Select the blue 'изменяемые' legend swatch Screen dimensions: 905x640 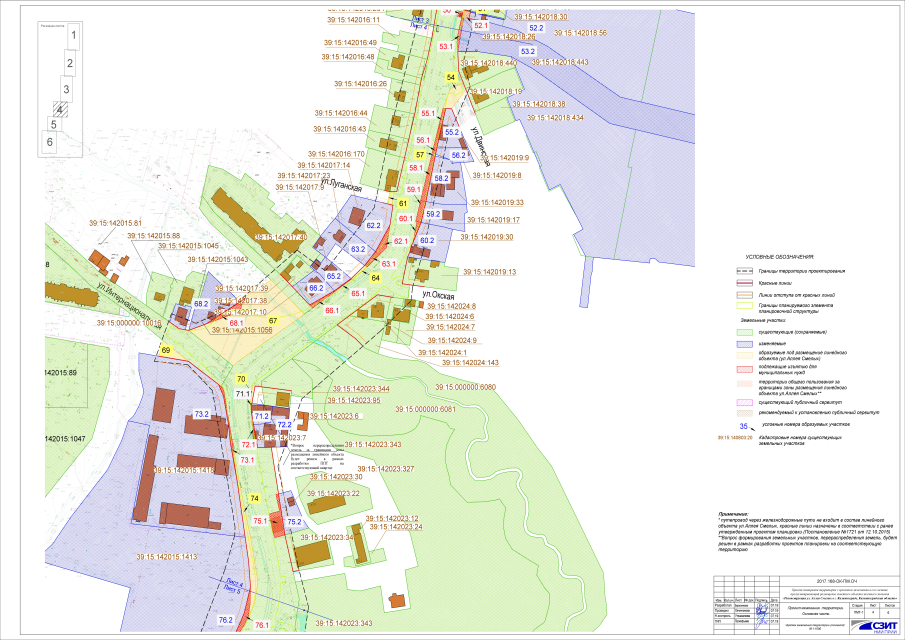pyautogui.click(x=743, y=343)
